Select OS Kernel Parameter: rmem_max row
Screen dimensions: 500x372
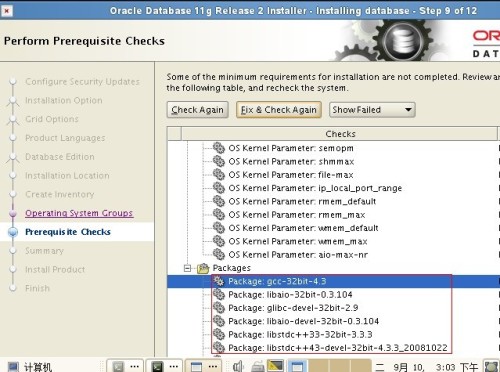(x=297, y=215)
